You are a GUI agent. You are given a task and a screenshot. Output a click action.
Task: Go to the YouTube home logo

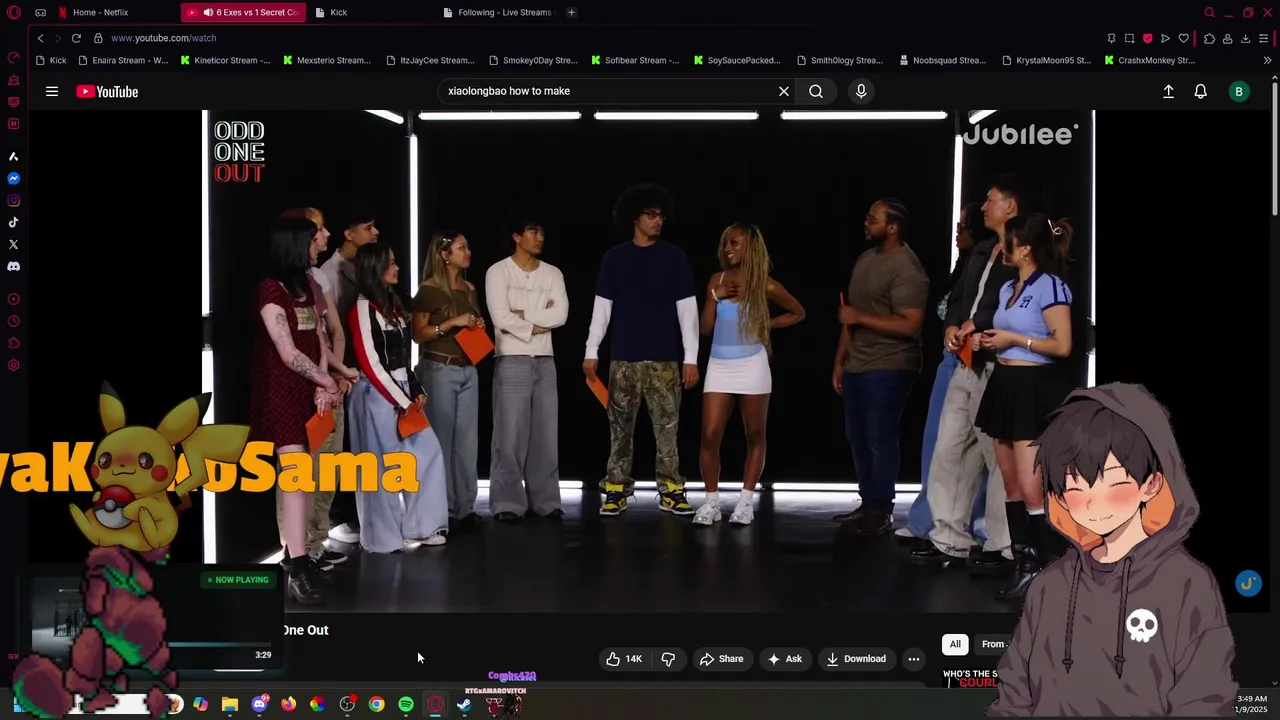107,91
